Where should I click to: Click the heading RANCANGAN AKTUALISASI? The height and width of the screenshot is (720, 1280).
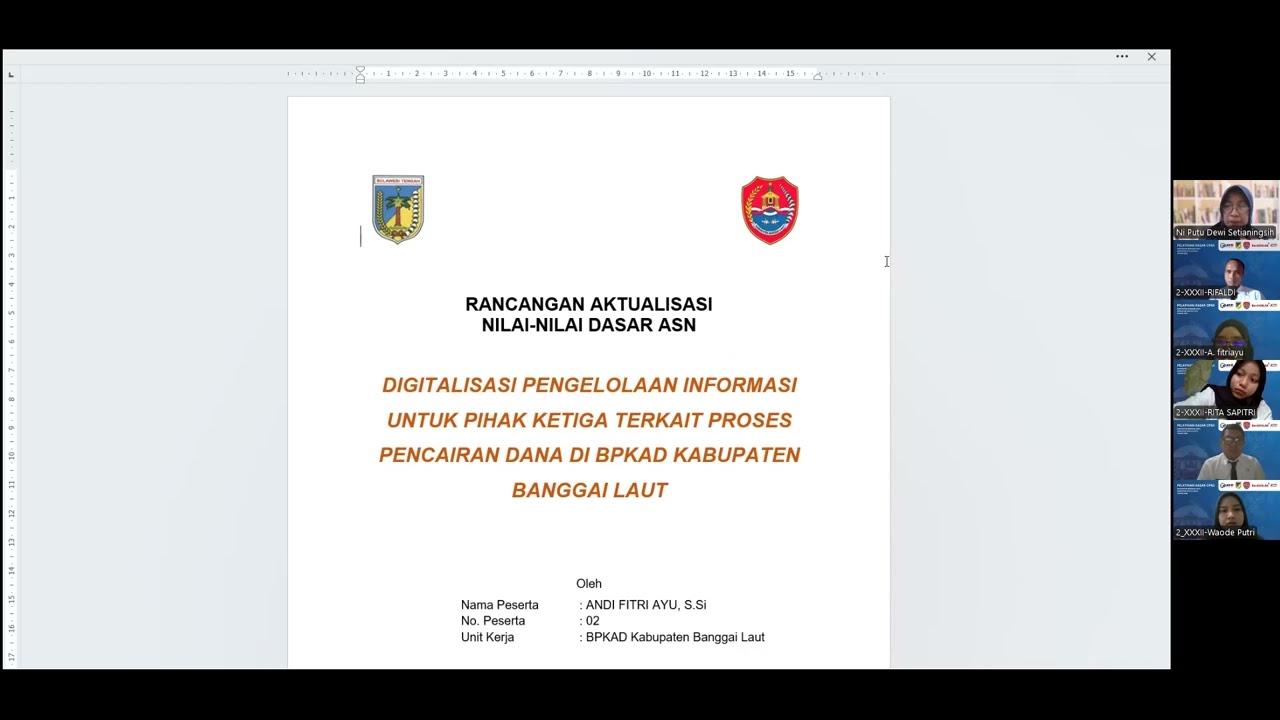point(589,304)
